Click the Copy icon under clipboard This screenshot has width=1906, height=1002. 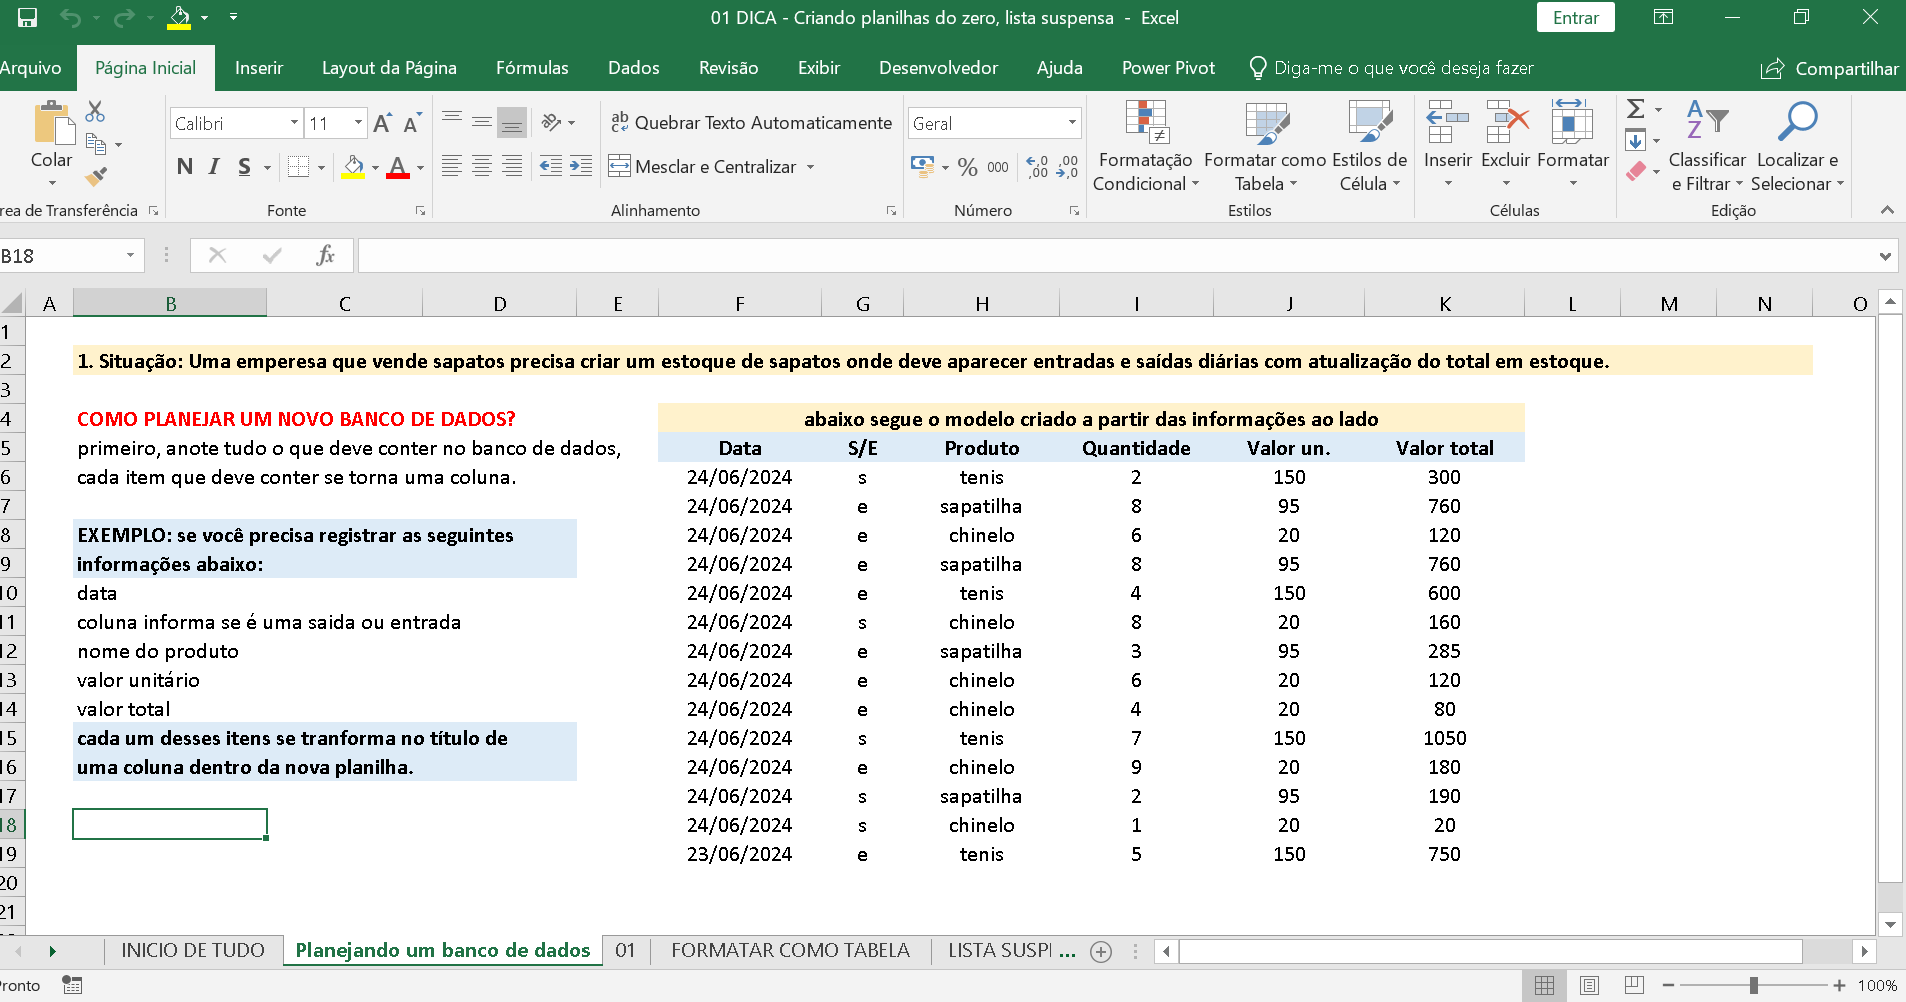tap(96, 144)
